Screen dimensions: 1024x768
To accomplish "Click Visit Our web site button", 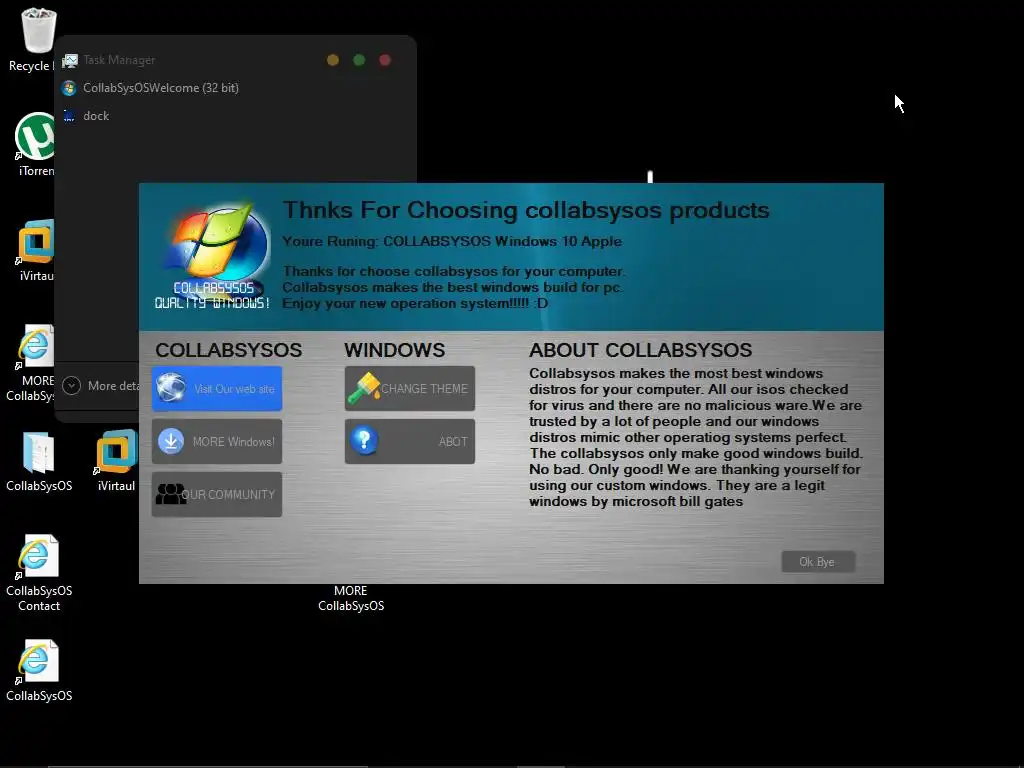I will click(x=217, y=389).
